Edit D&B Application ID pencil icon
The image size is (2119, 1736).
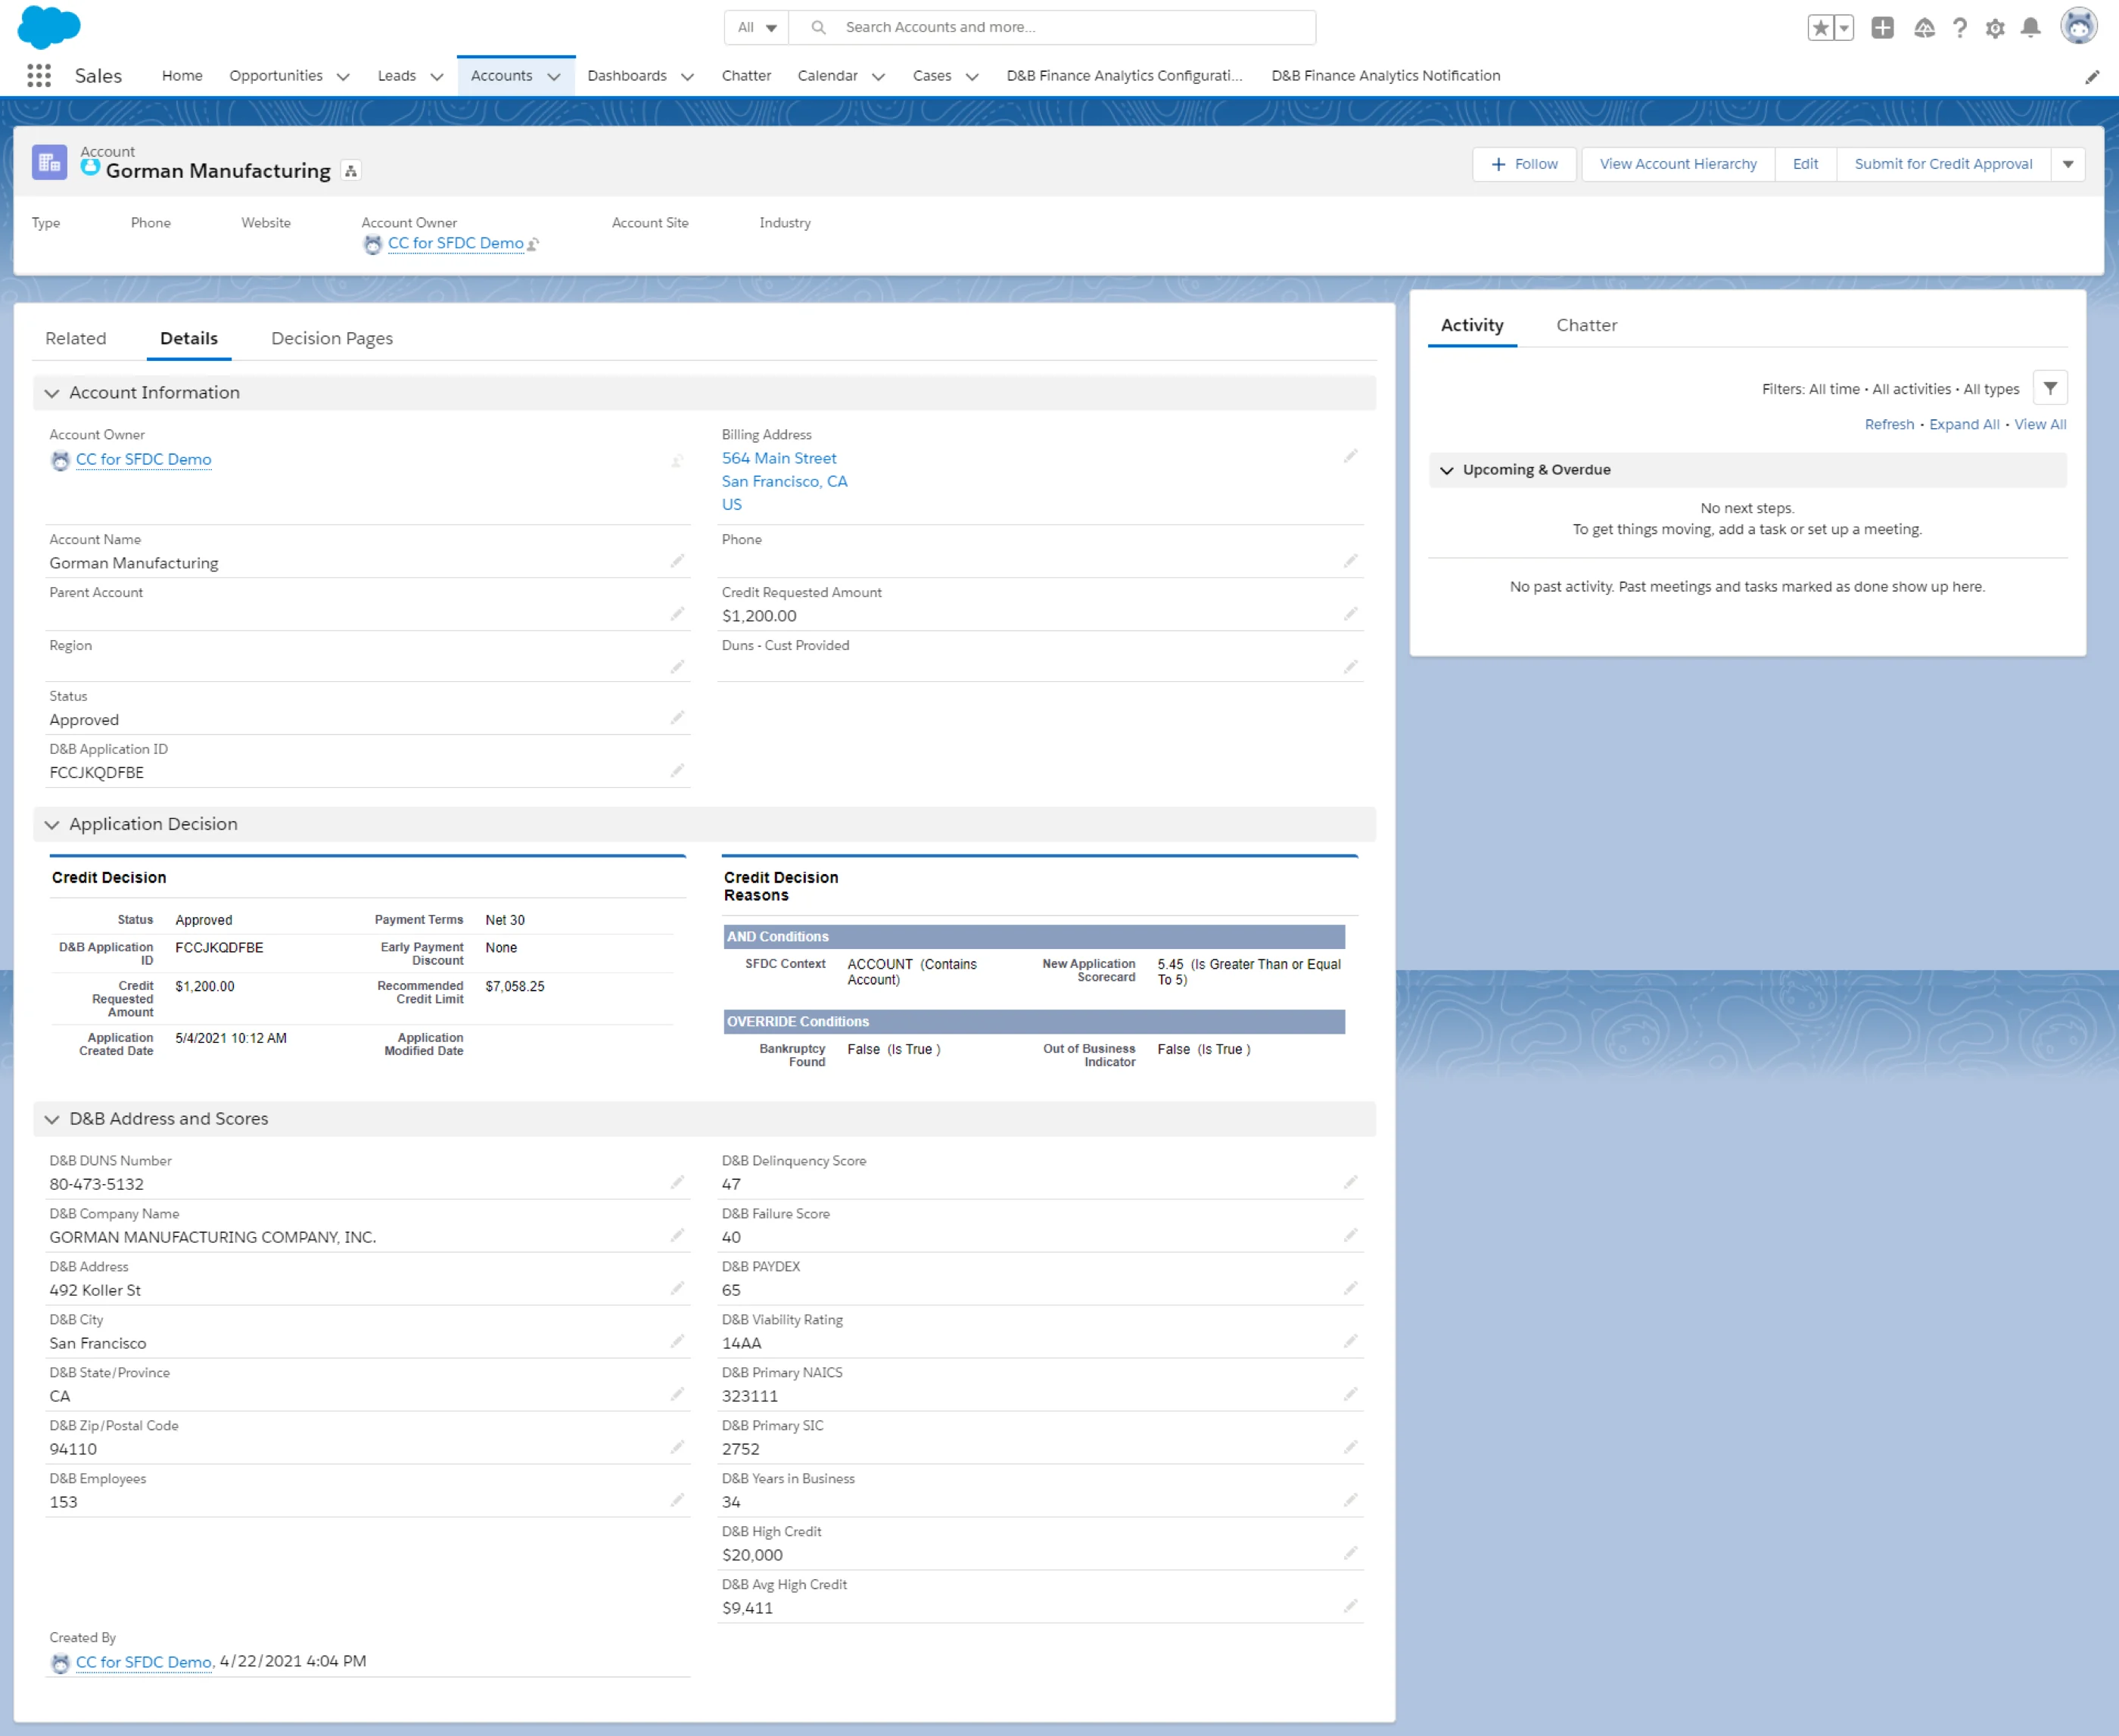coord(678,771)
